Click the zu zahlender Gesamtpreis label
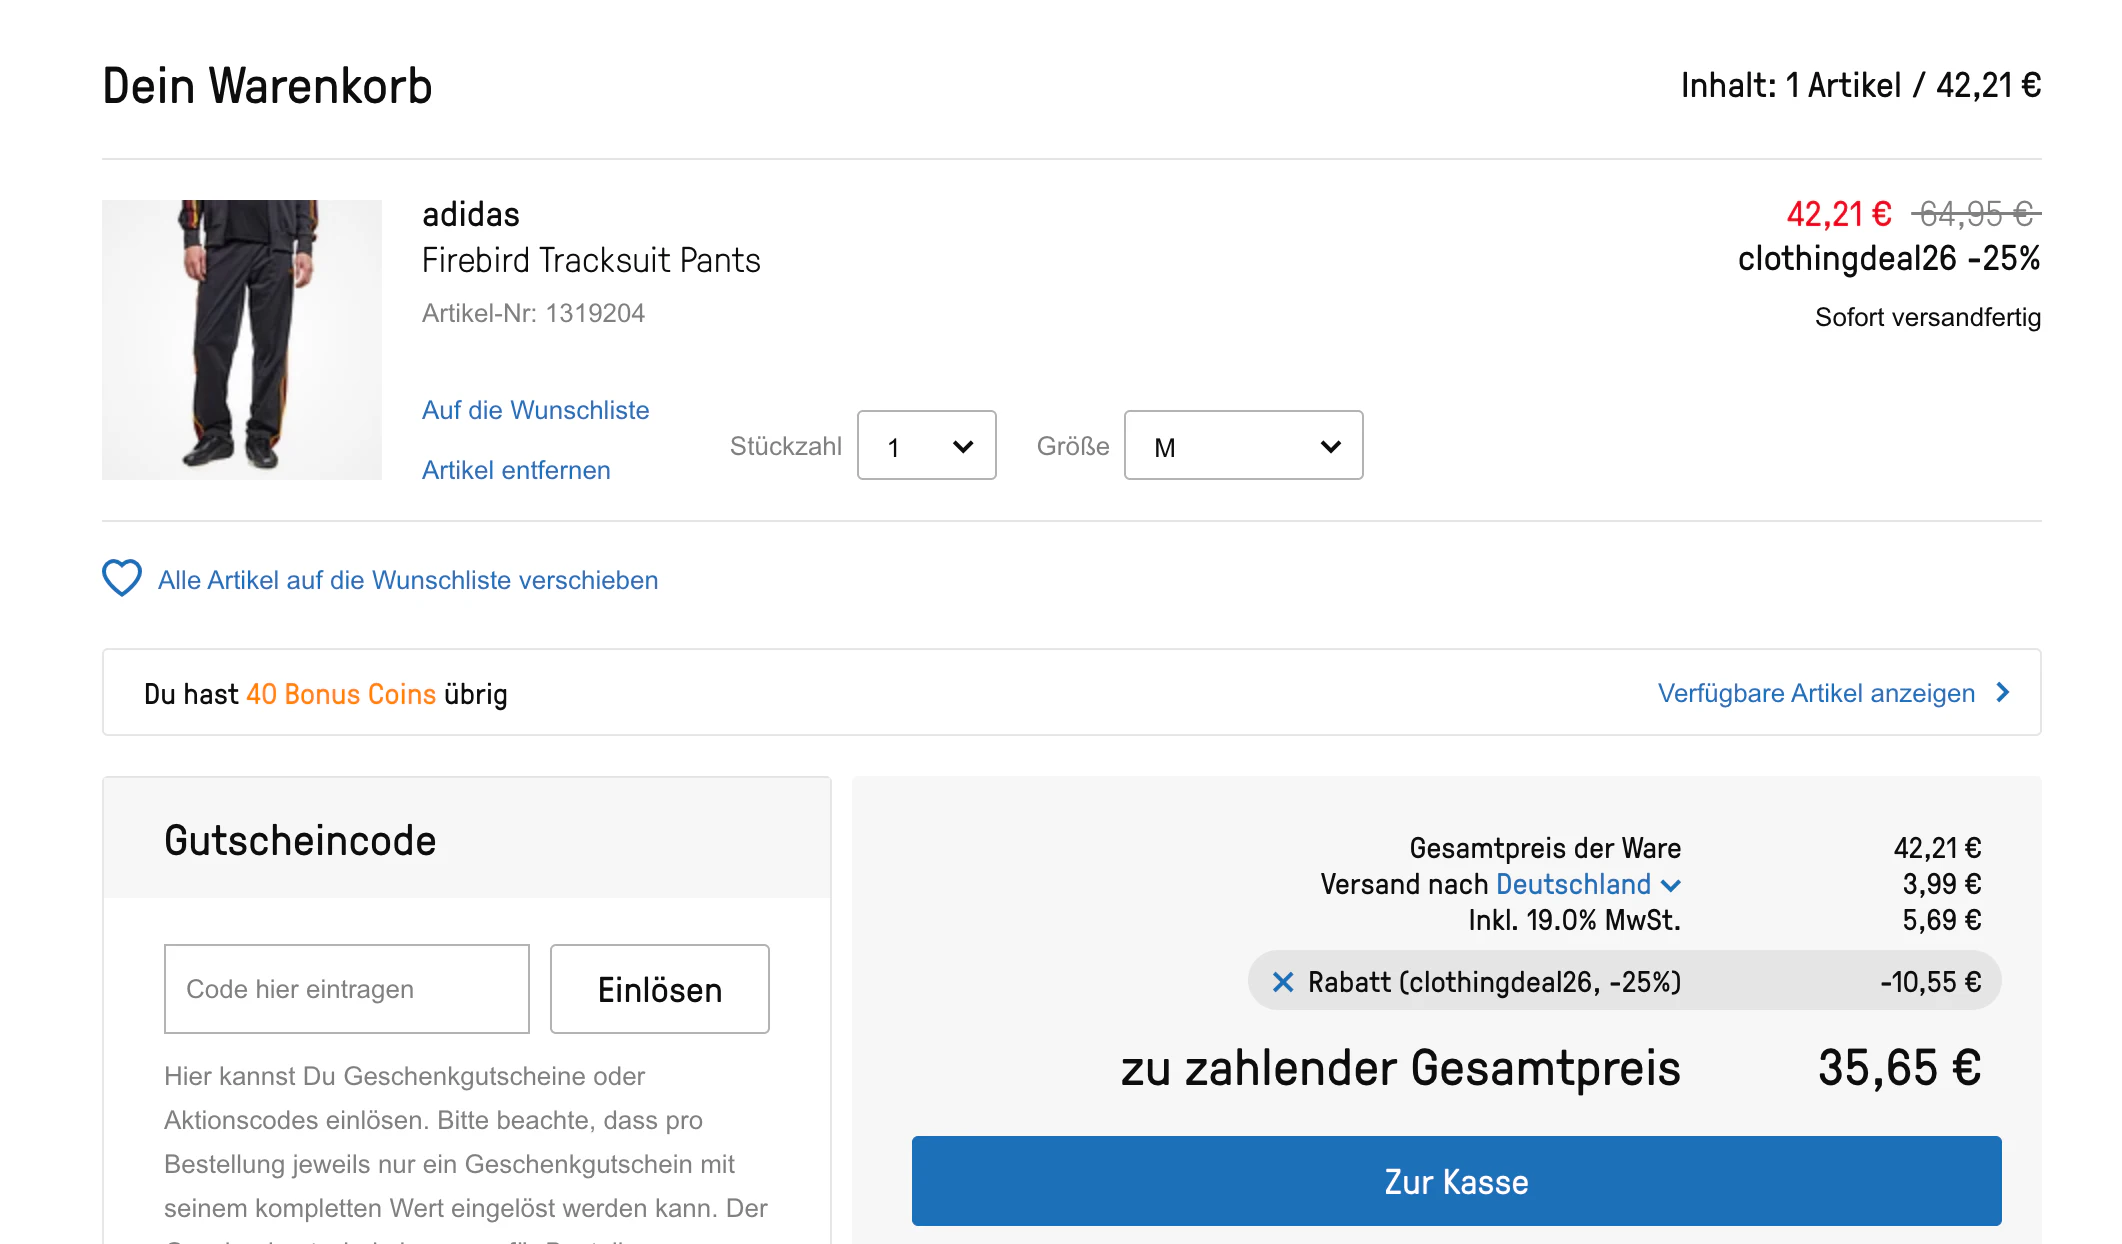The height and width of the screenshot is (1244, 2122). click(x=1400, y=1067)
